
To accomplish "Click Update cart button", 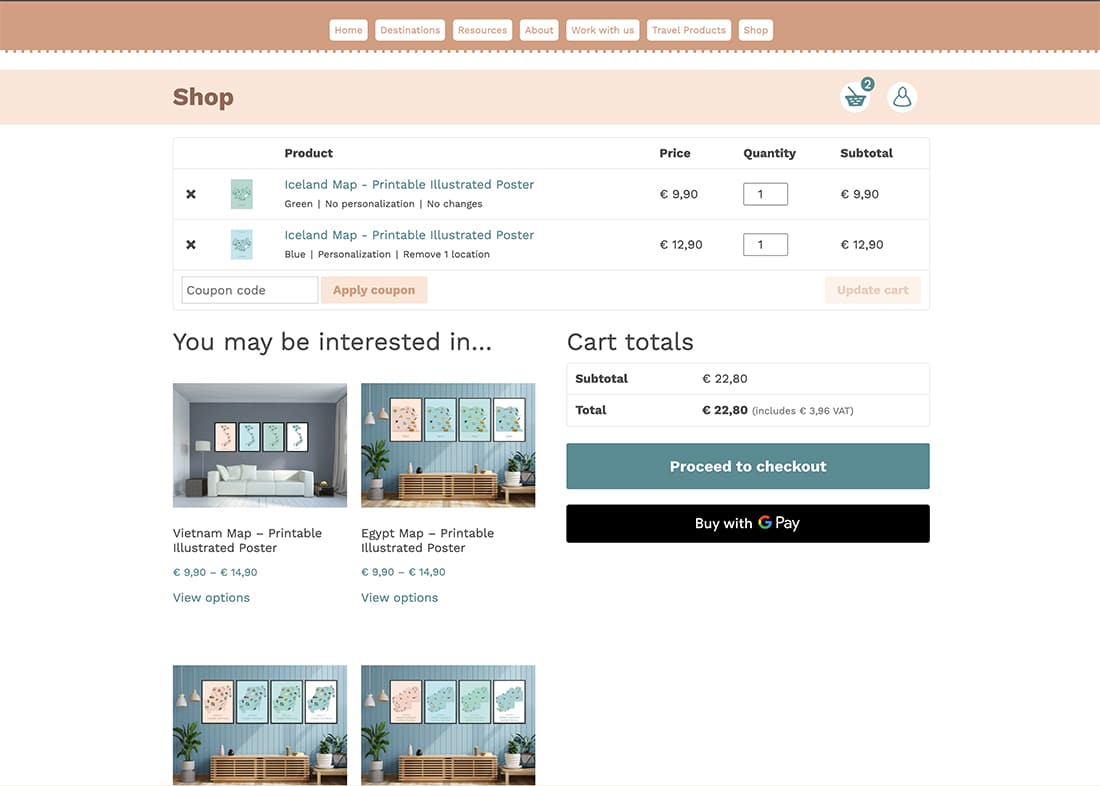I will point(873,290).
